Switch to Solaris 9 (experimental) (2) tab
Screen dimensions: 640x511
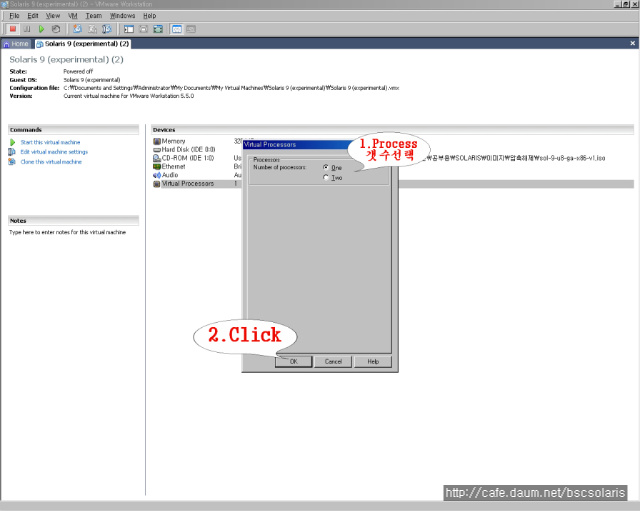83,44
